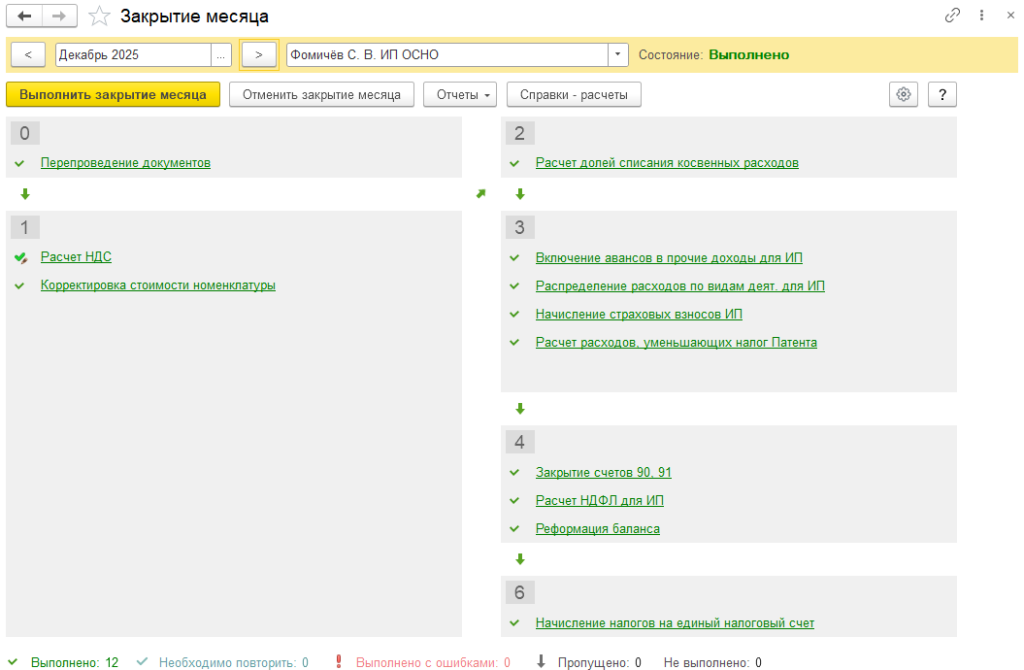Open Реформация баланса operation

(597, 528)
